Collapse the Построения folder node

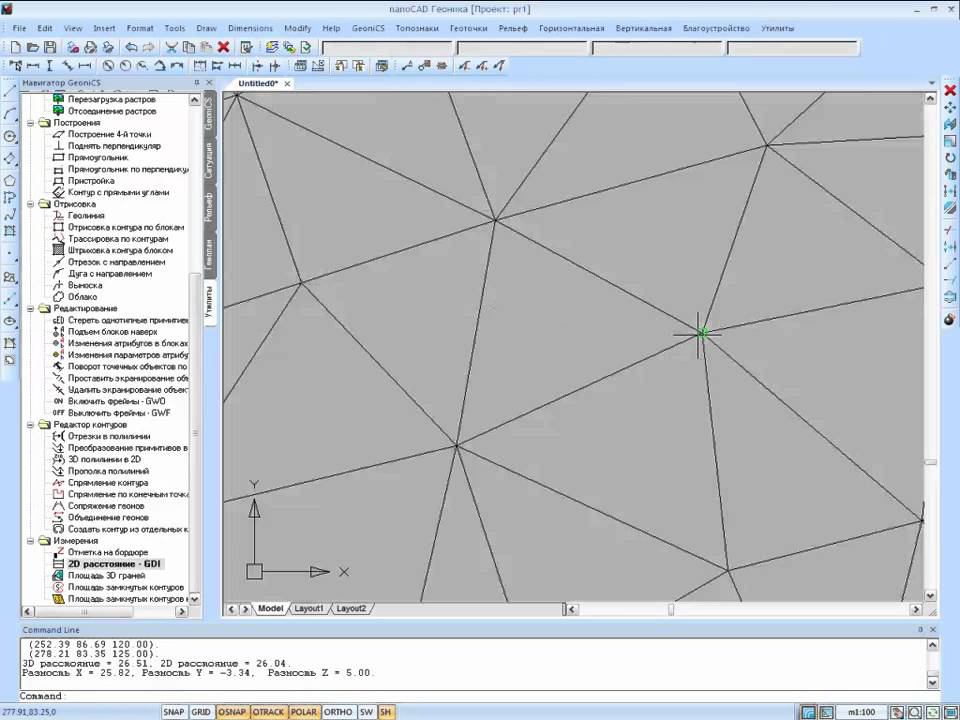tap(32, 123)
